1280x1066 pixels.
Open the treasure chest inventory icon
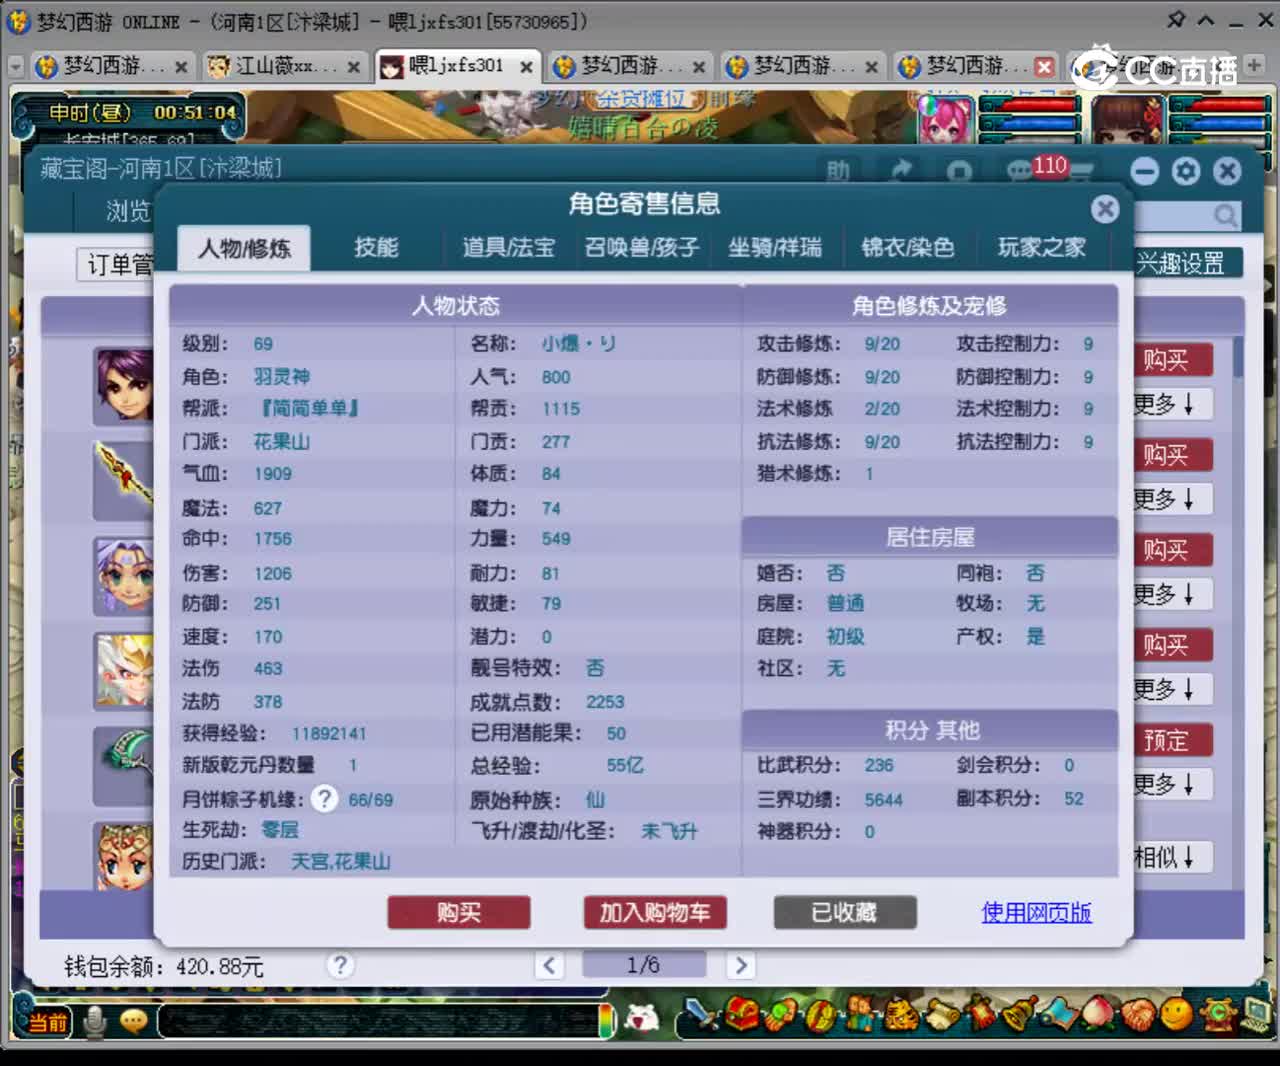coord(741,1015)
